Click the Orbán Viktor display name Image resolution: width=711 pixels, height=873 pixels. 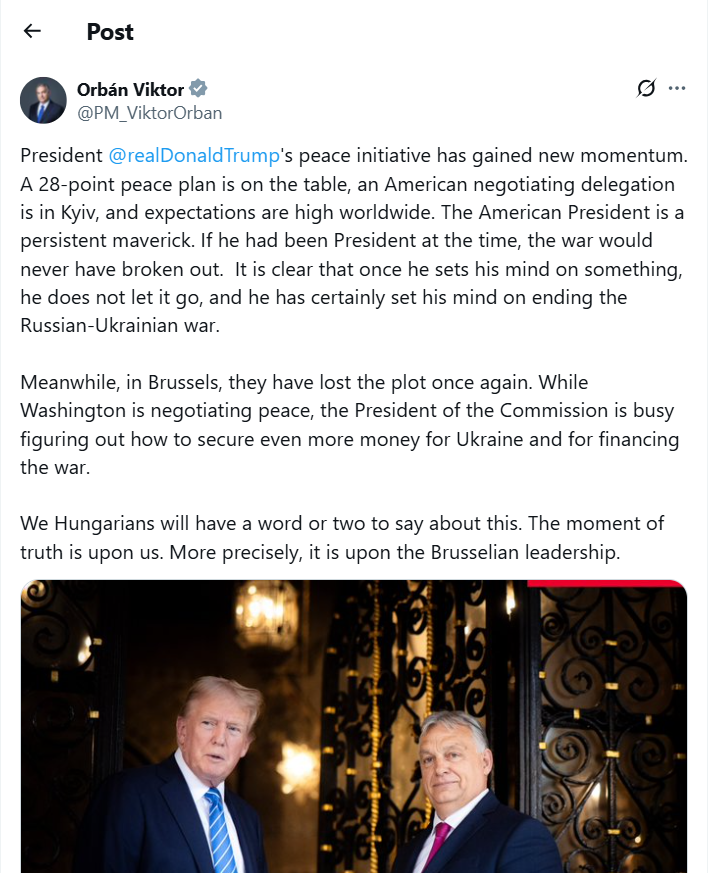coord(130,89)
